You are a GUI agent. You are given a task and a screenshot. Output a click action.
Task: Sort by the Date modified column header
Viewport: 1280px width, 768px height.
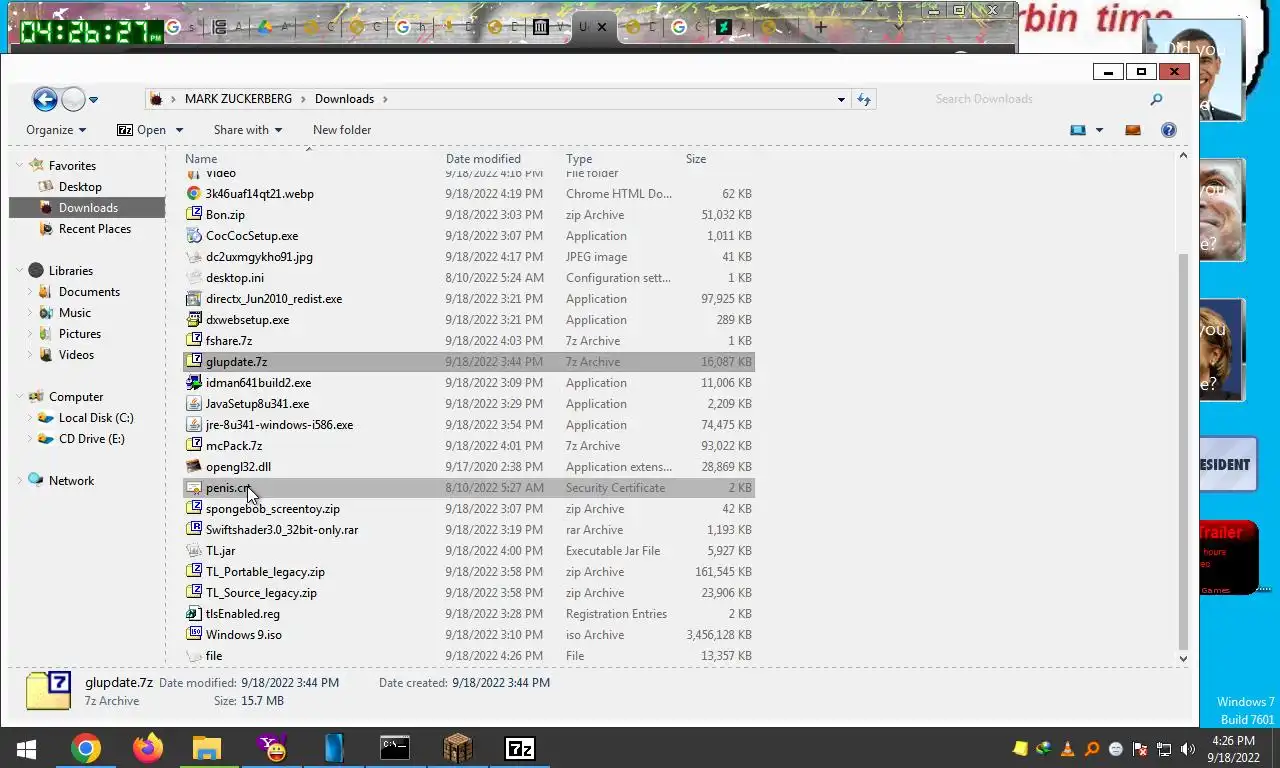tap(483, 159)
